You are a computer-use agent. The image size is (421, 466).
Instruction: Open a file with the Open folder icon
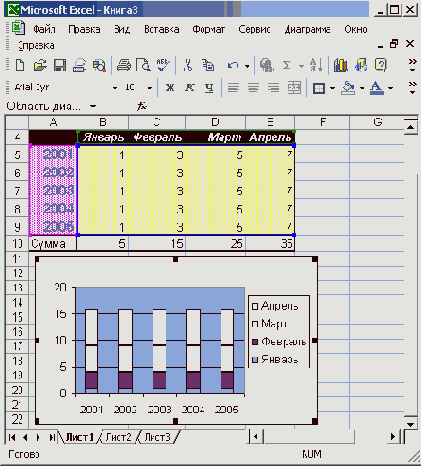pos(40,65)
